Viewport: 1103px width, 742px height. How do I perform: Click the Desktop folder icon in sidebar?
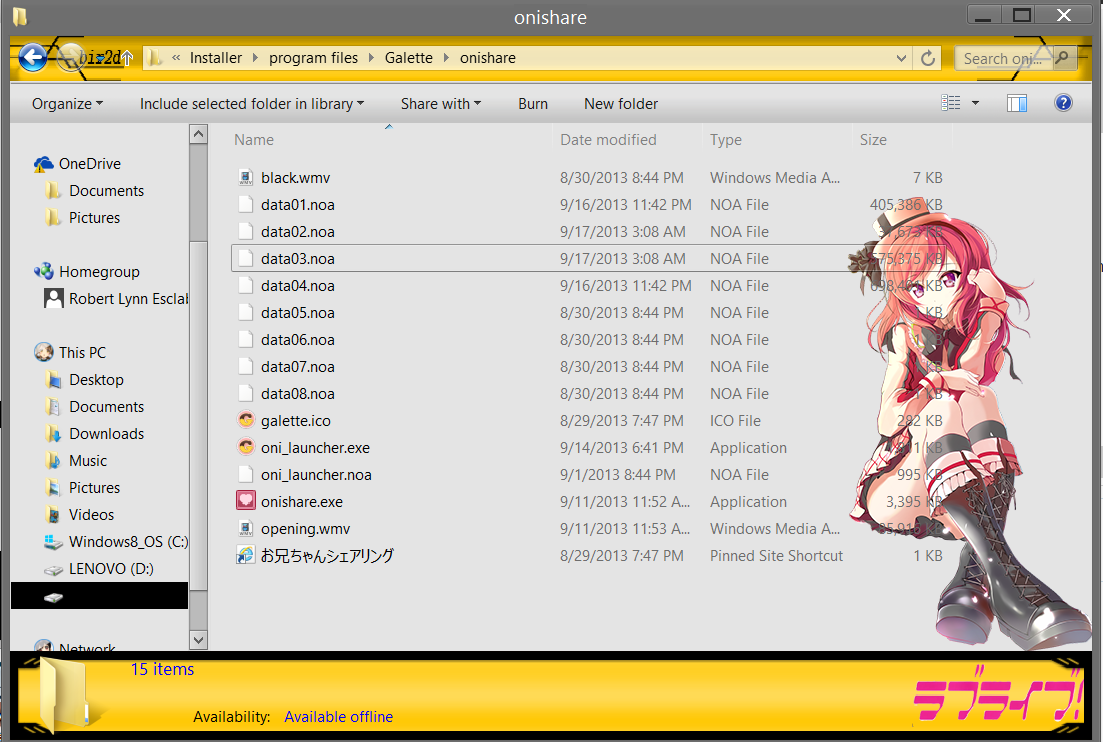pos(53,380)
